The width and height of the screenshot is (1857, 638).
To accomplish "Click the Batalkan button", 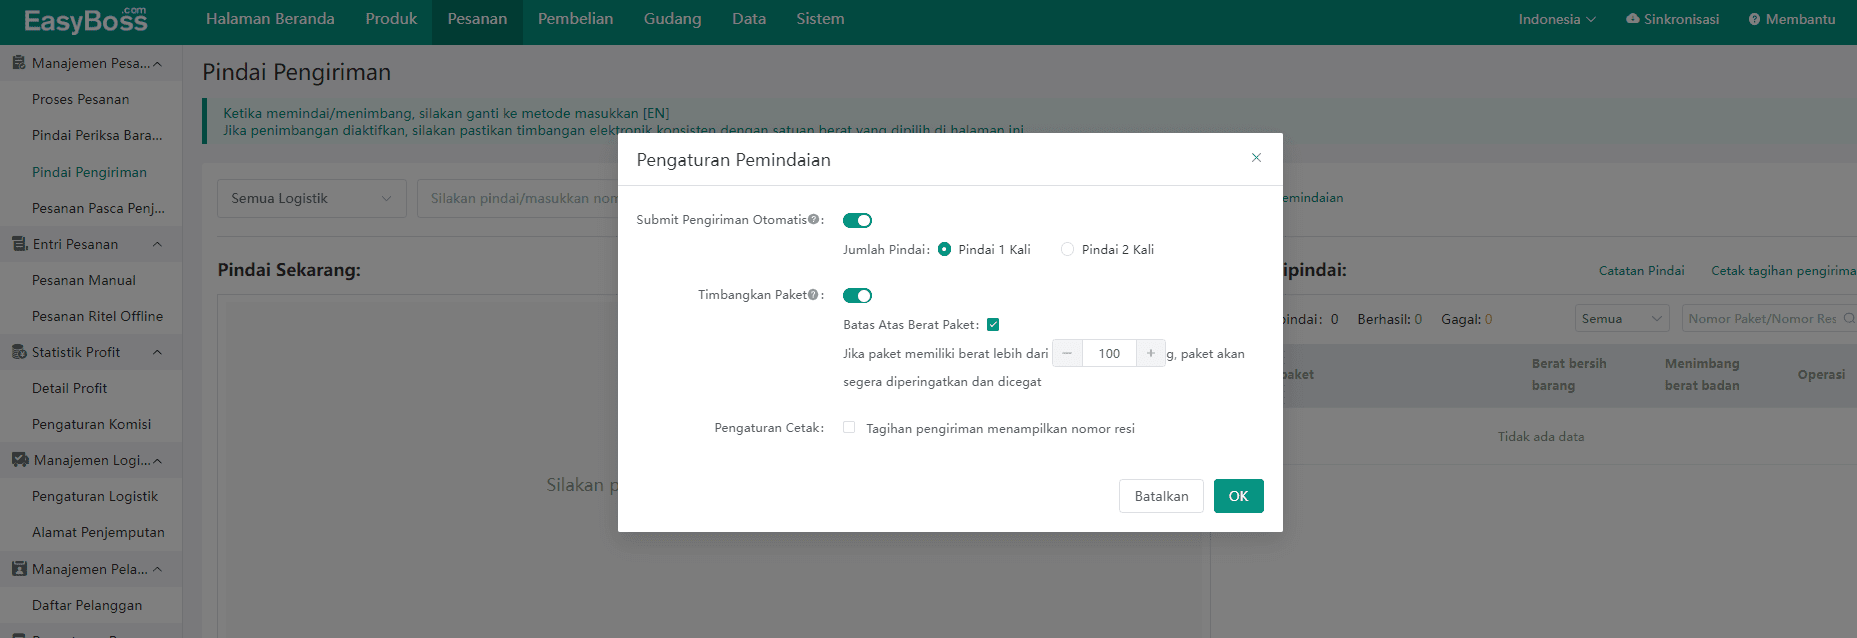I will pyautogui.click(x=1161, y=496).
